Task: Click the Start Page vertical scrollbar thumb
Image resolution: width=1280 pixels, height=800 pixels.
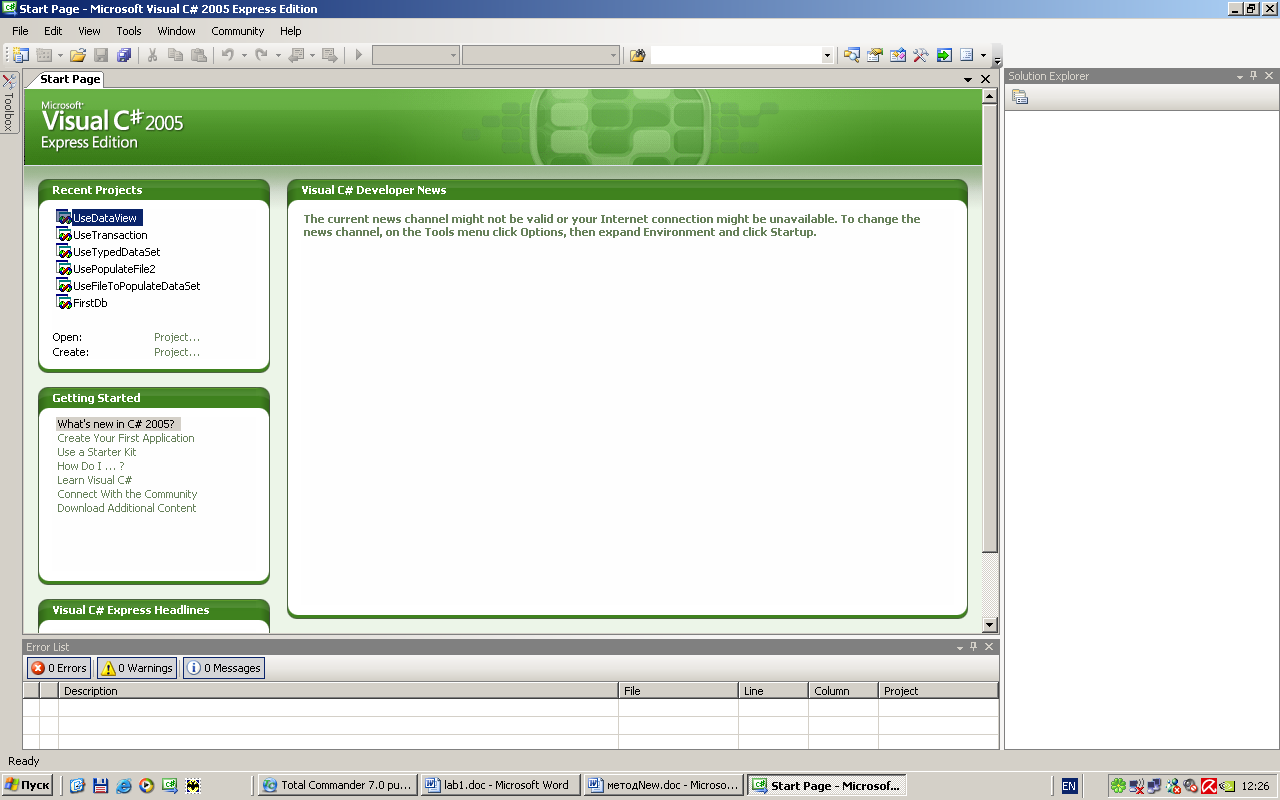Action: tap(990, 330)
